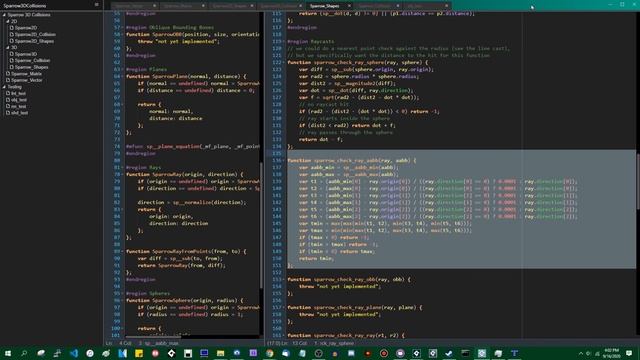The image size is (640, 360).
Task: Collapse the Sparrow 3D Collisions root folder
Action: coord(4,15)
